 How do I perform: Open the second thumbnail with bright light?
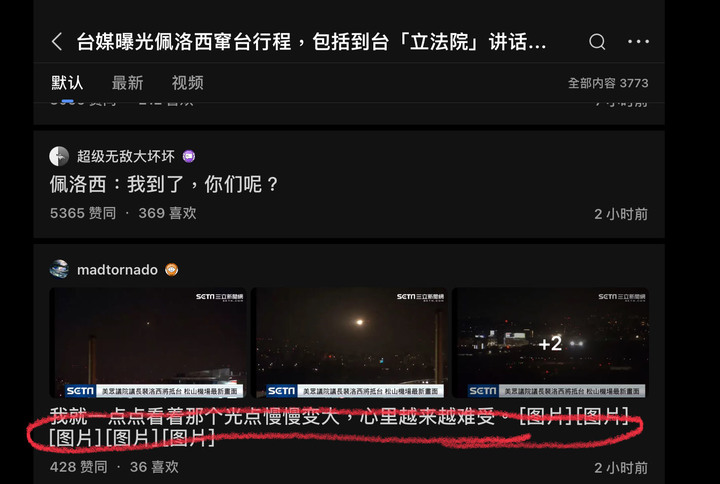(349, 343)
